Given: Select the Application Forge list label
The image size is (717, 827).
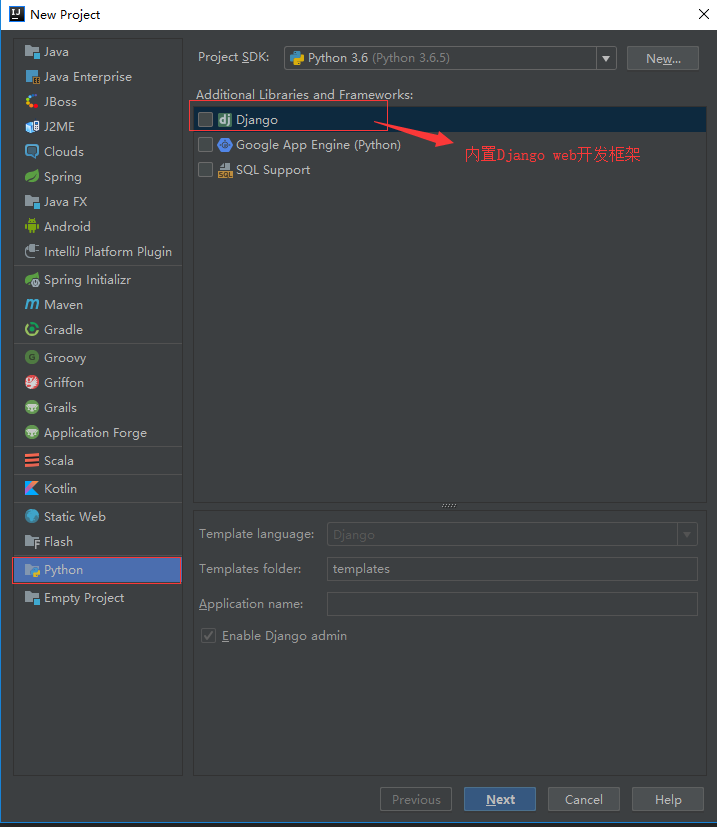Looking at the screenshot, I should (x=95, y=432).
